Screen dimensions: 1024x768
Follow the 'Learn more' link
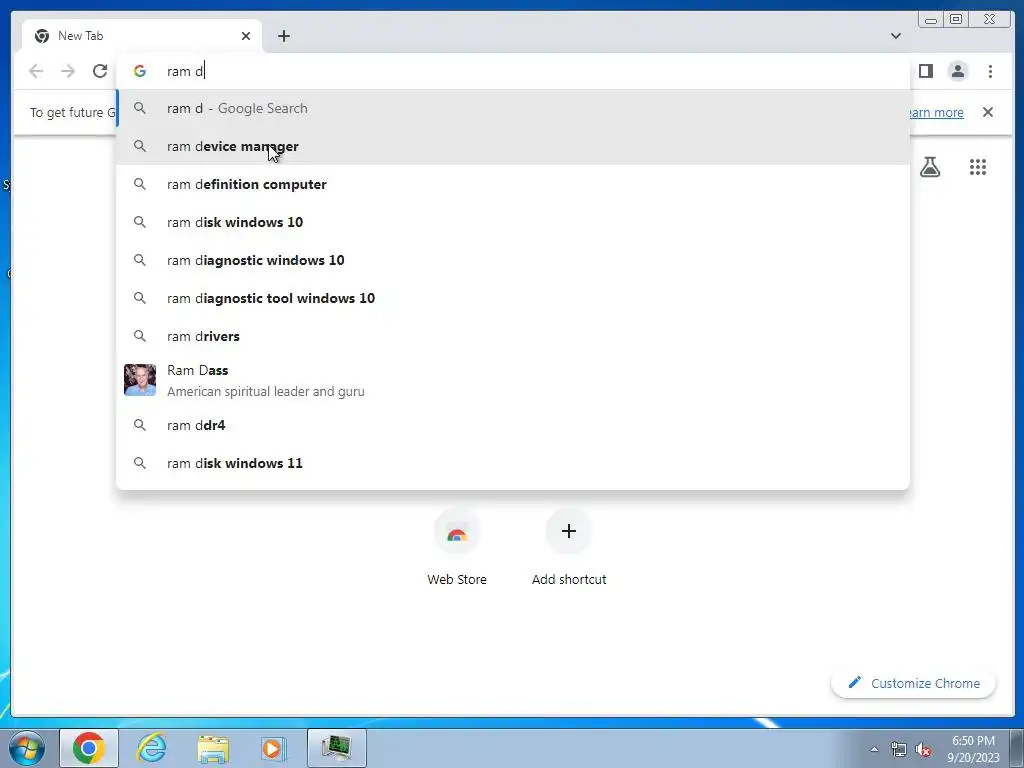(x=934, y=112)
